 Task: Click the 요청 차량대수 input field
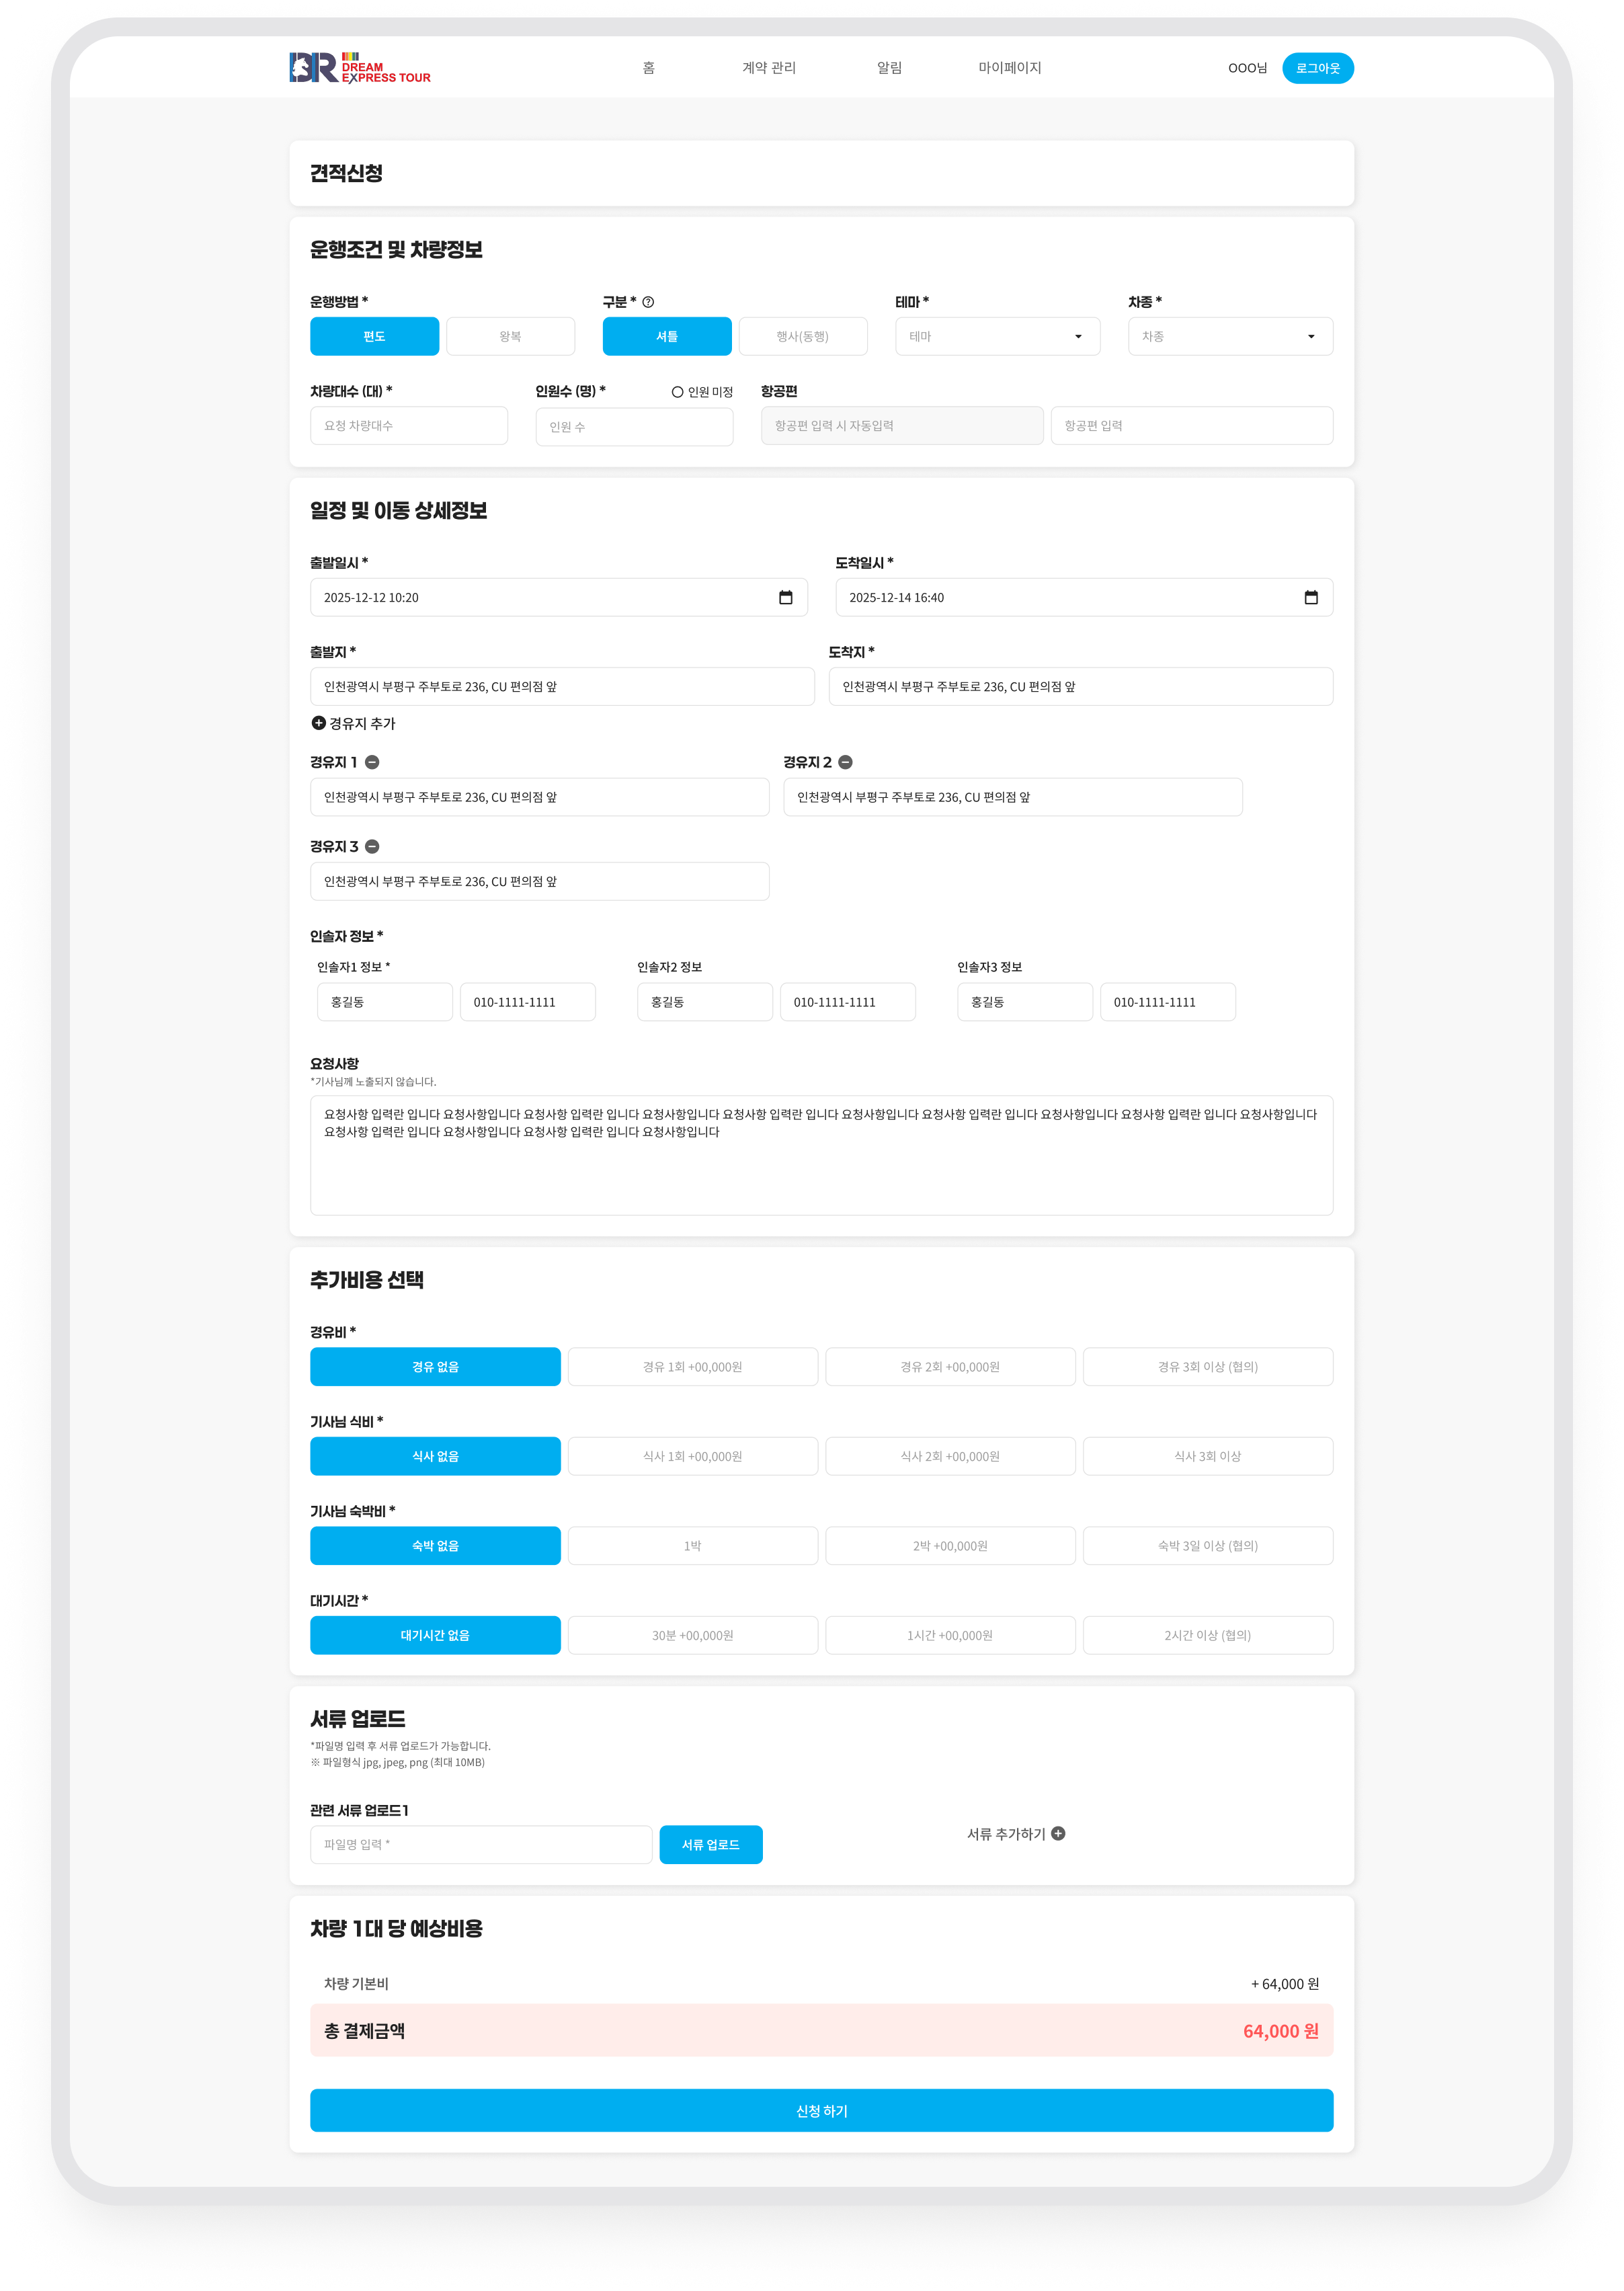click(x=409, y=425)
